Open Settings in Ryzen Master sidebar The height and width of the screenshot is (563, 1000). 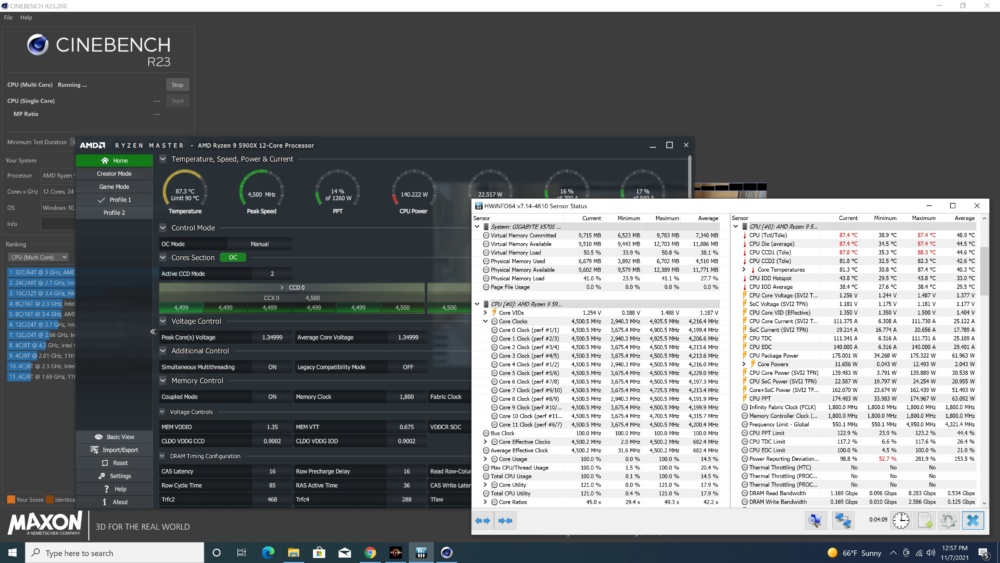[x=114, y=476]
